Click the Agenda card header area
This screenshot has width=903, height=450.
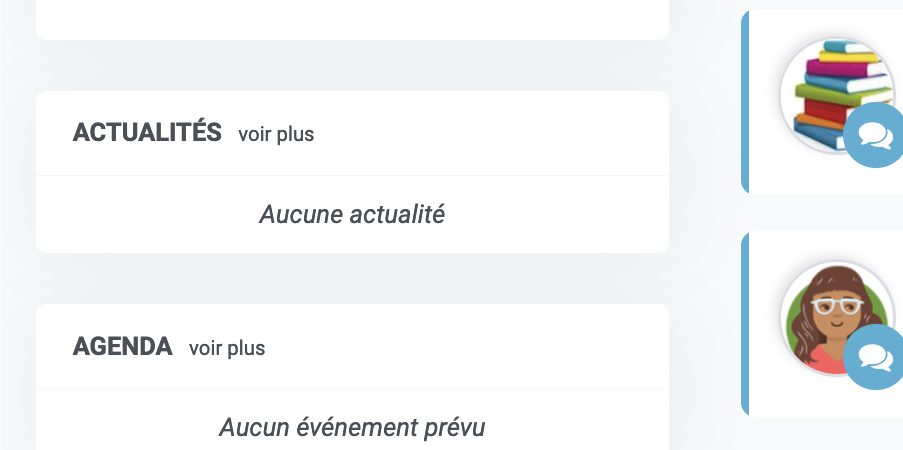461,346
